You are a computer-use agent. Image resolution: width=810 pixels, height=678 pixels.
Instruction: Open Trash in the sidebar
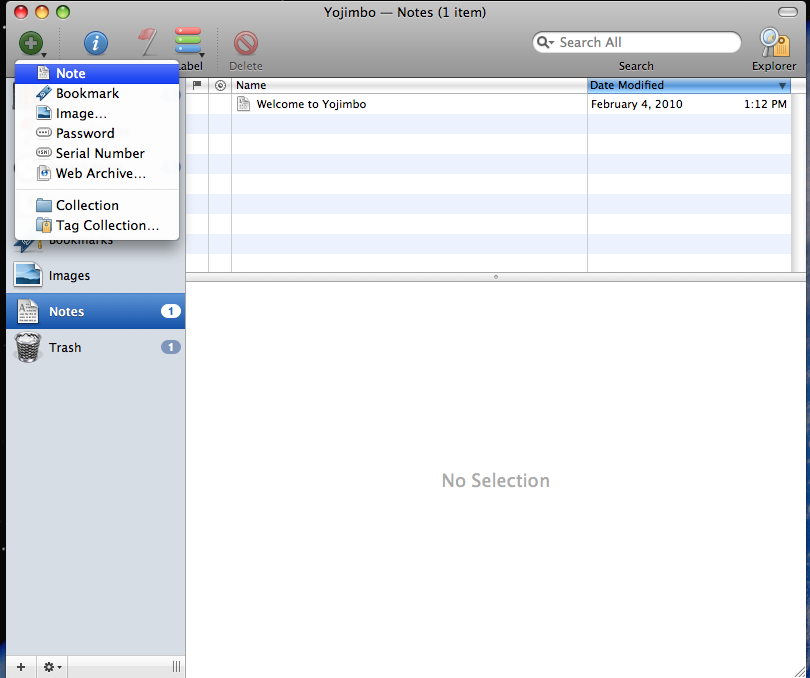pyautogui.click(x=96, y=347)
